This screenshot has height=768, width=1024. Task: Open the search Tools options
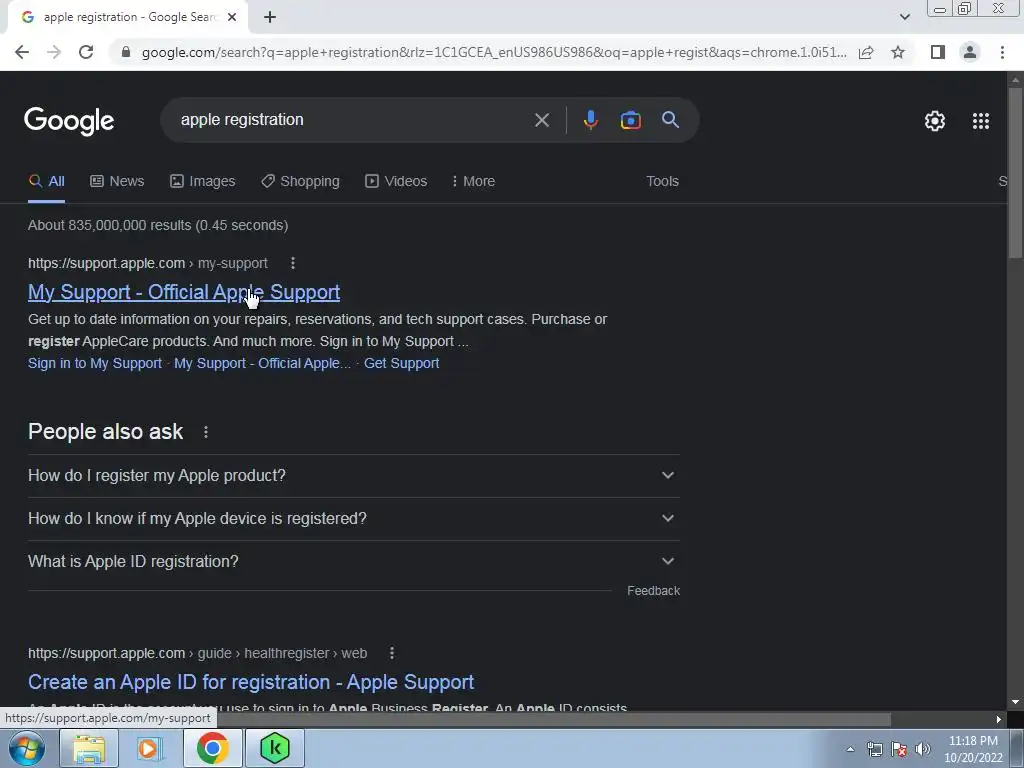pyautogui.click(x=662, y=181)
